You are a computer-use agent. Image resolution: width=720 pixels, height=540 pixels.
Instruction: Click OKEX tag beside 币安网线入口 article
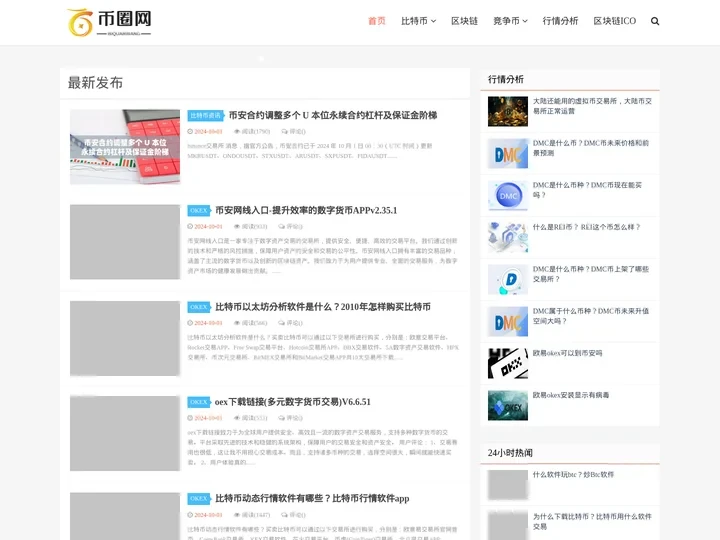point(199,211)
